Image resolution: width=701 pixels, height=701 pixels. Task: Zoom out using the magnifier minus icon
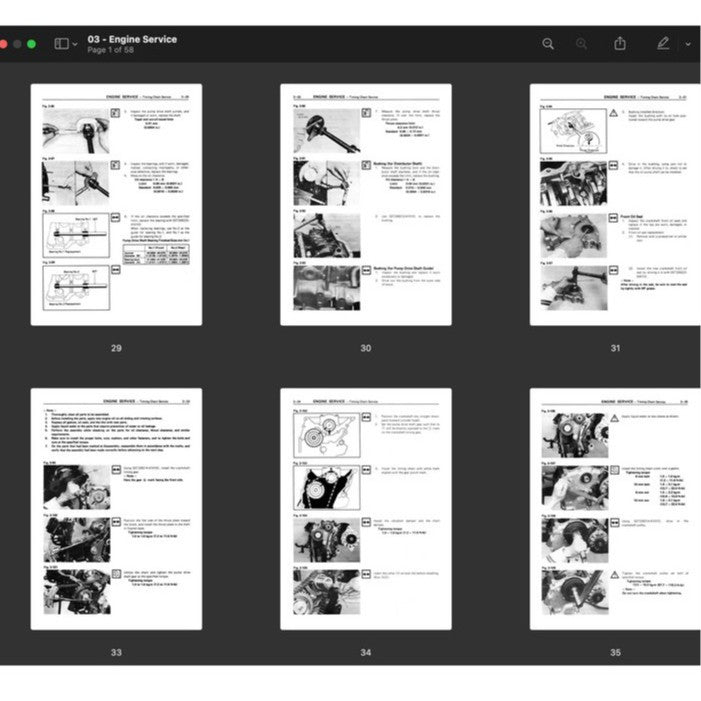(x=548, y=44)
